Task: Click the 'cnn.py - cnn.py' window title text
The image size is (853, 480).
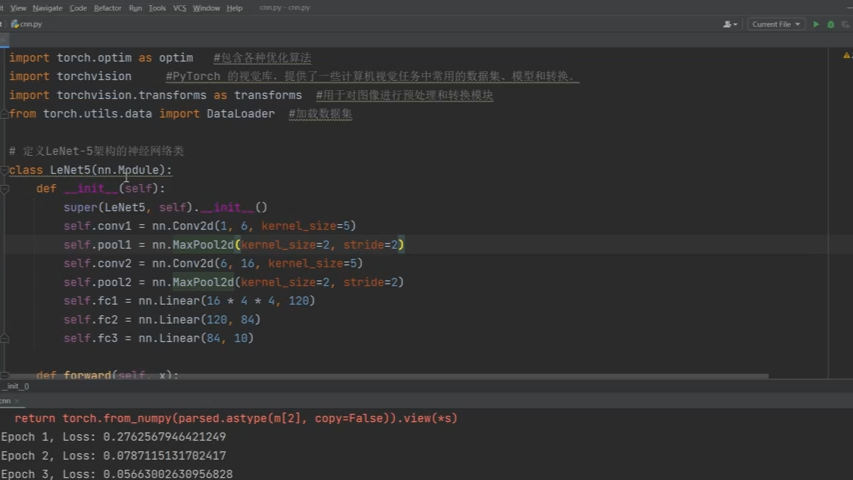Action: point(285,8)
